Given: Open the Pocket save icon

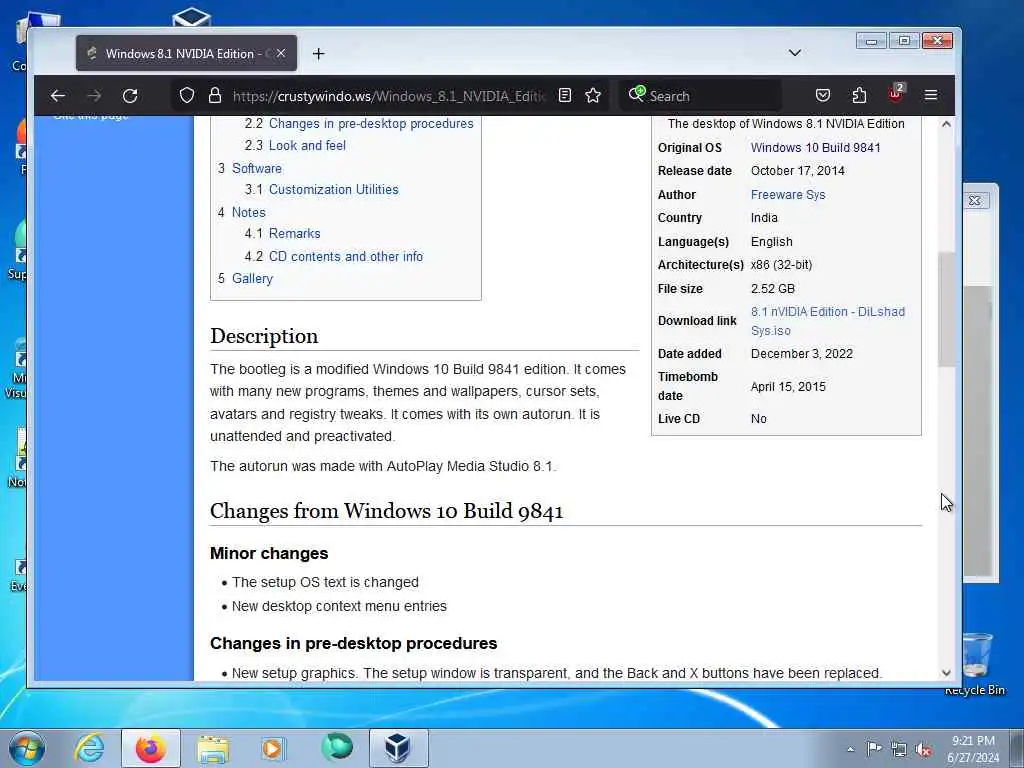Looking at the screenshot, I should (823, 95).
